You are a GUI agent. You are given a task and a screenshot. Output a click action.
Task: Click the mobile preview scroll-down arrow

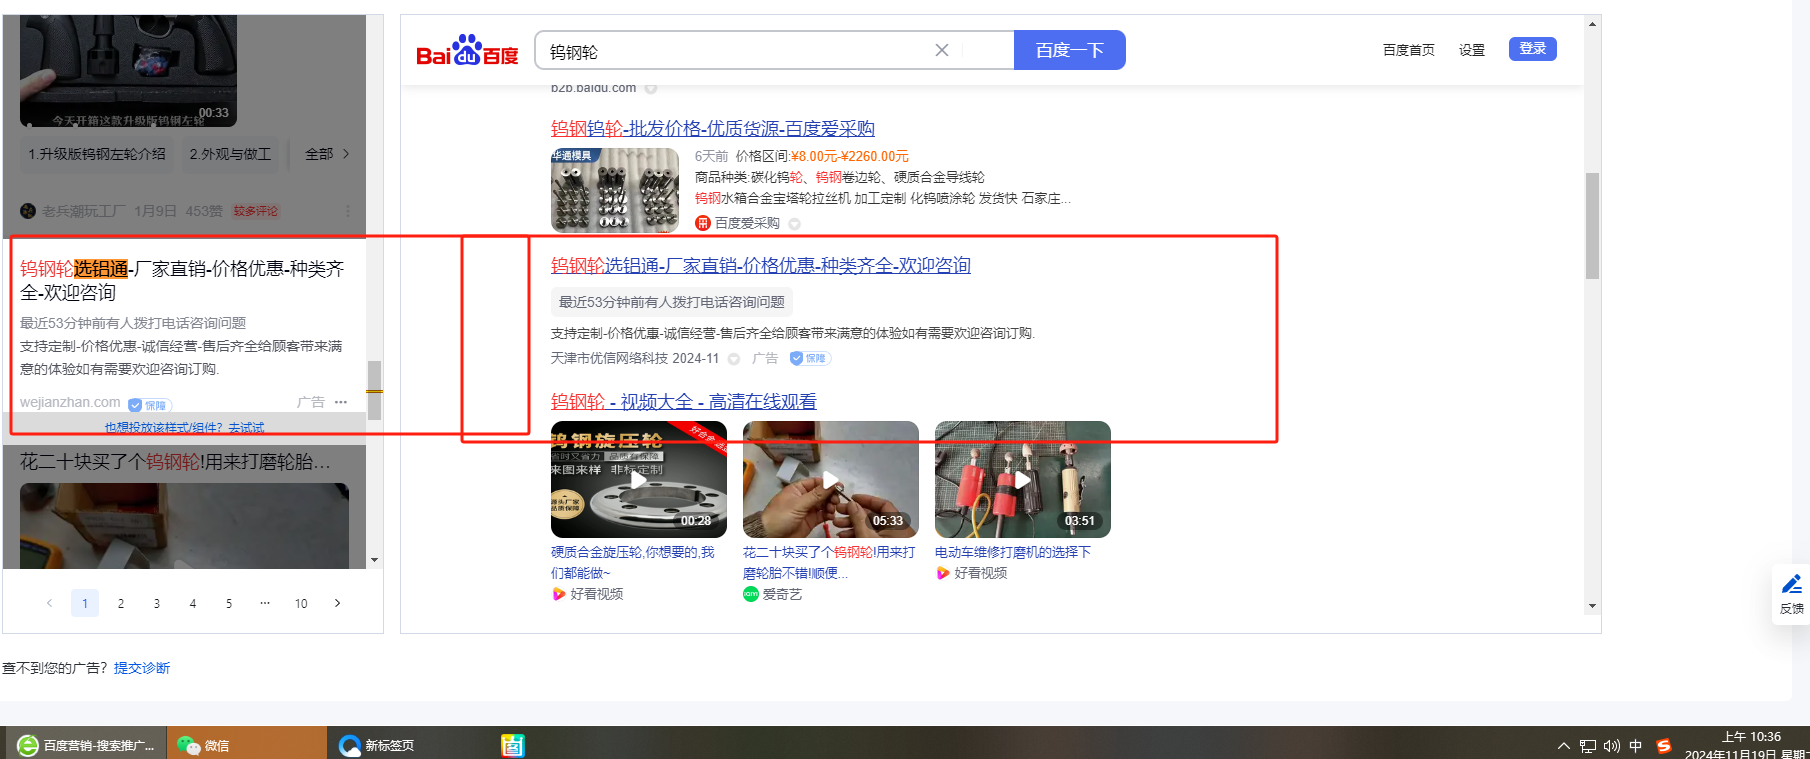coord(375,560)
